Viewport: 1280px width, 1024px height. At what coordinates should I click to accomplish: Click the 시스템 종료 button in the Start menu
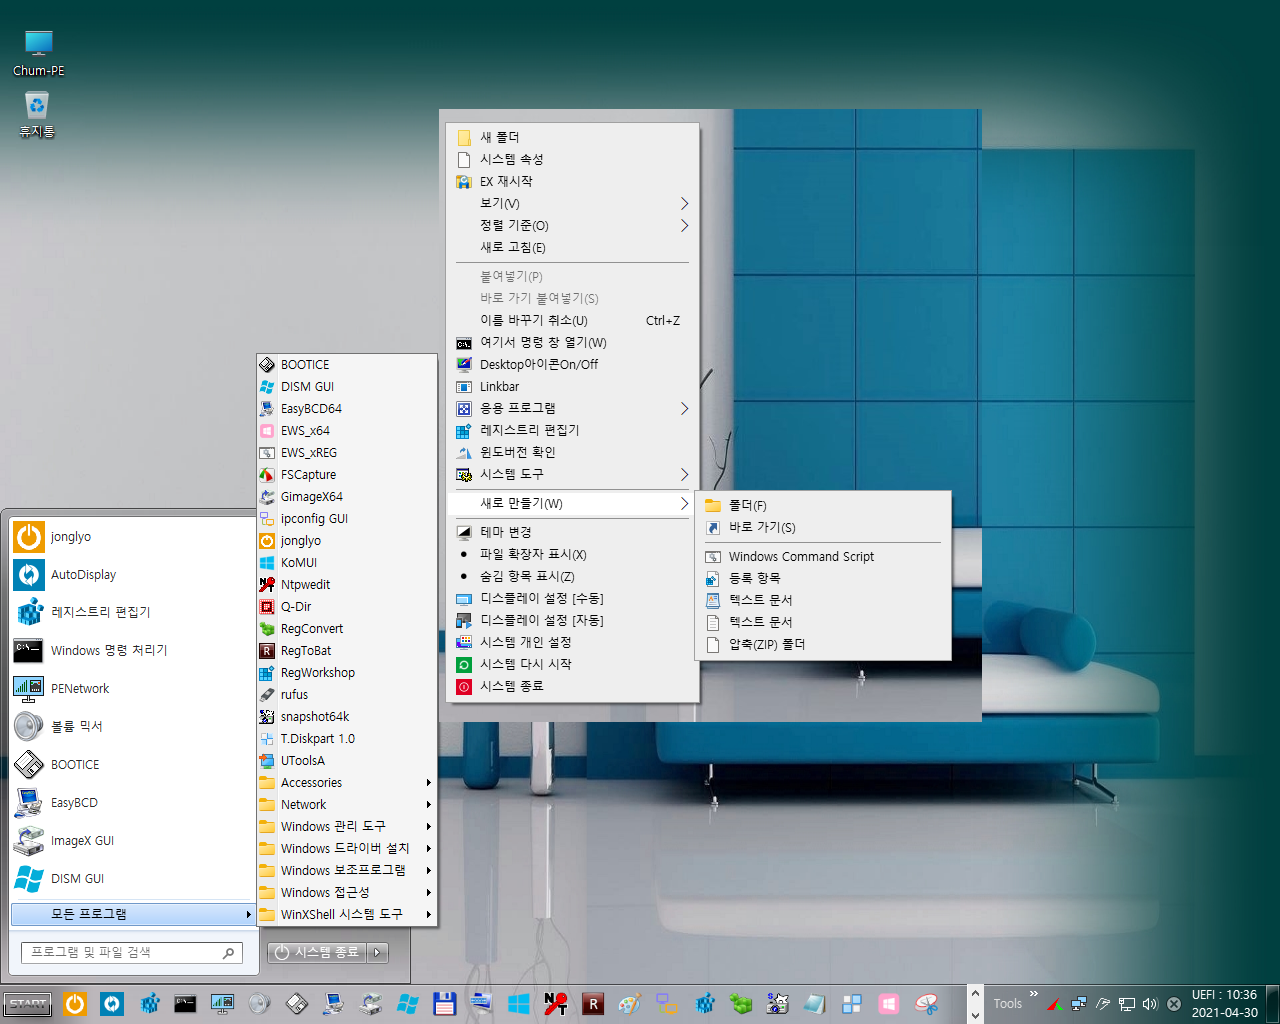318,953
